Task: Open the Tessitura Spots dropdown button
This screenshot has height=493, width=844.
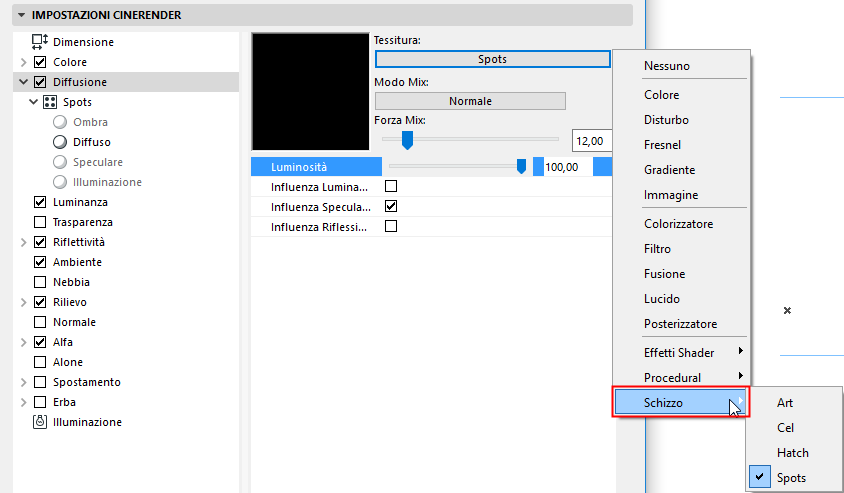Action: [x=493, y=59]
